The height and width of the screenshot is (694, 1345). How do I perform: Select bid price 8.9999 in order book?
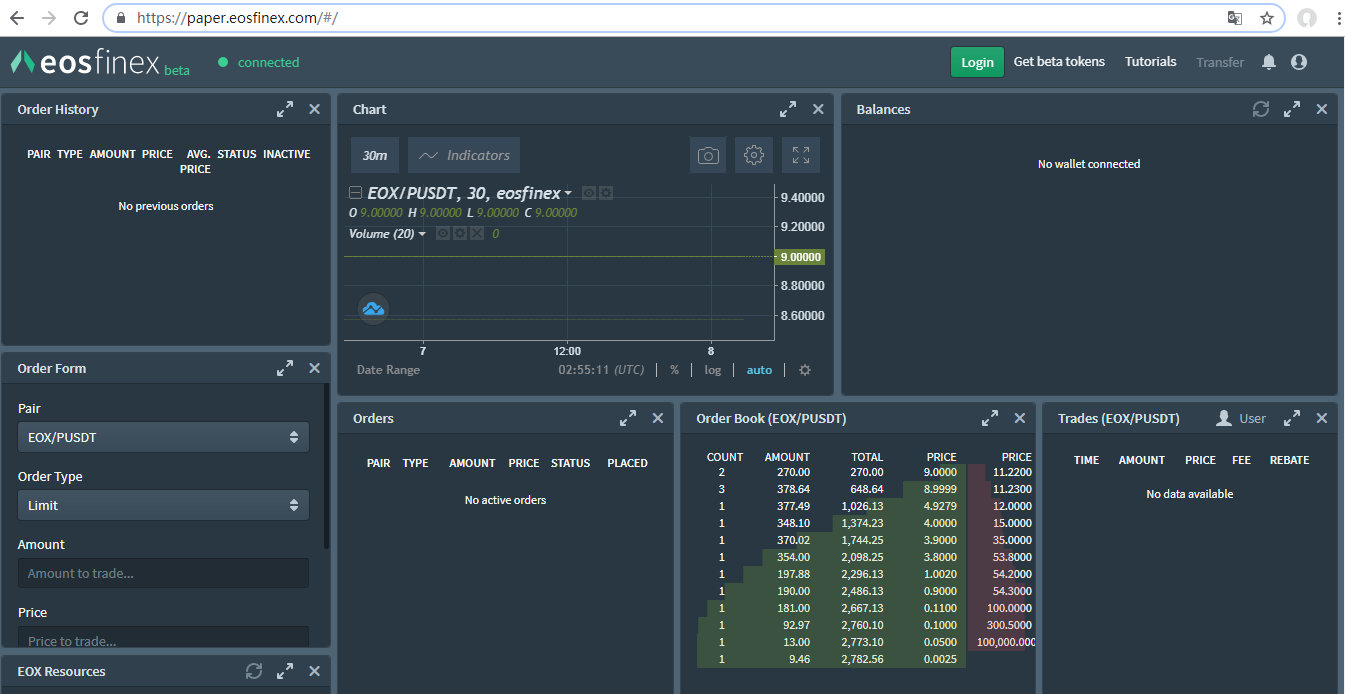[939, 489]
